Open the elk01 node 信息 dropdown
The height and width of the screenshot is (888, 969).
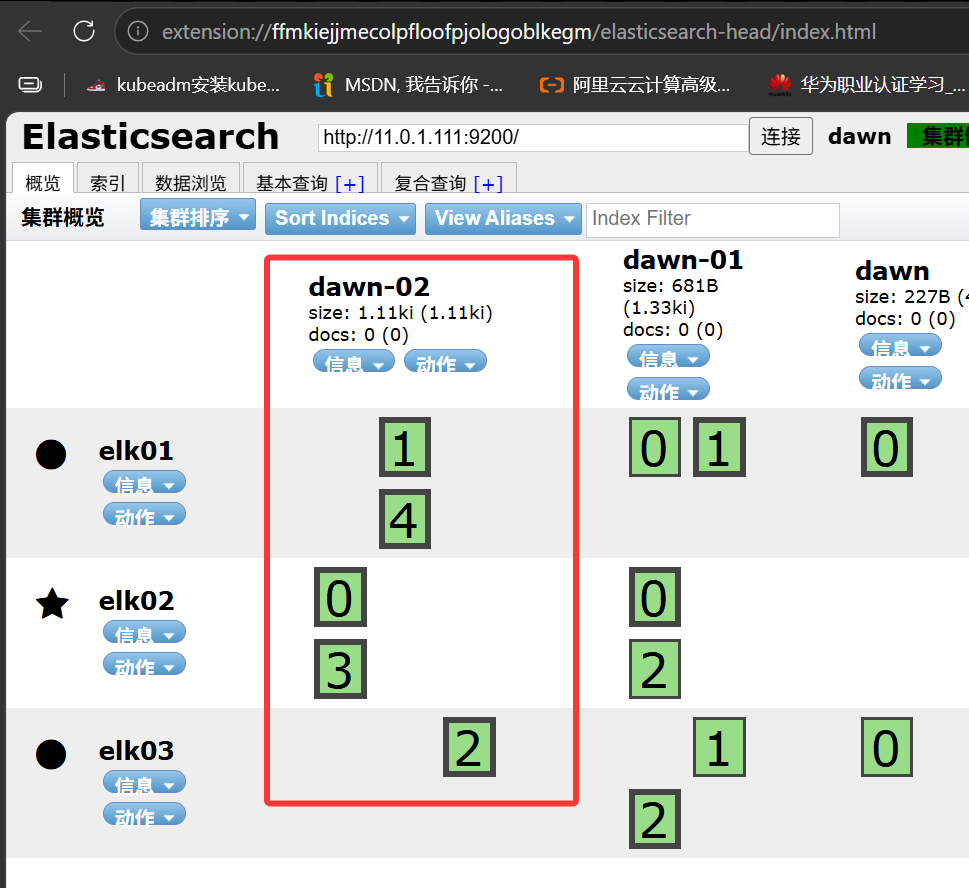coord(144,483)
